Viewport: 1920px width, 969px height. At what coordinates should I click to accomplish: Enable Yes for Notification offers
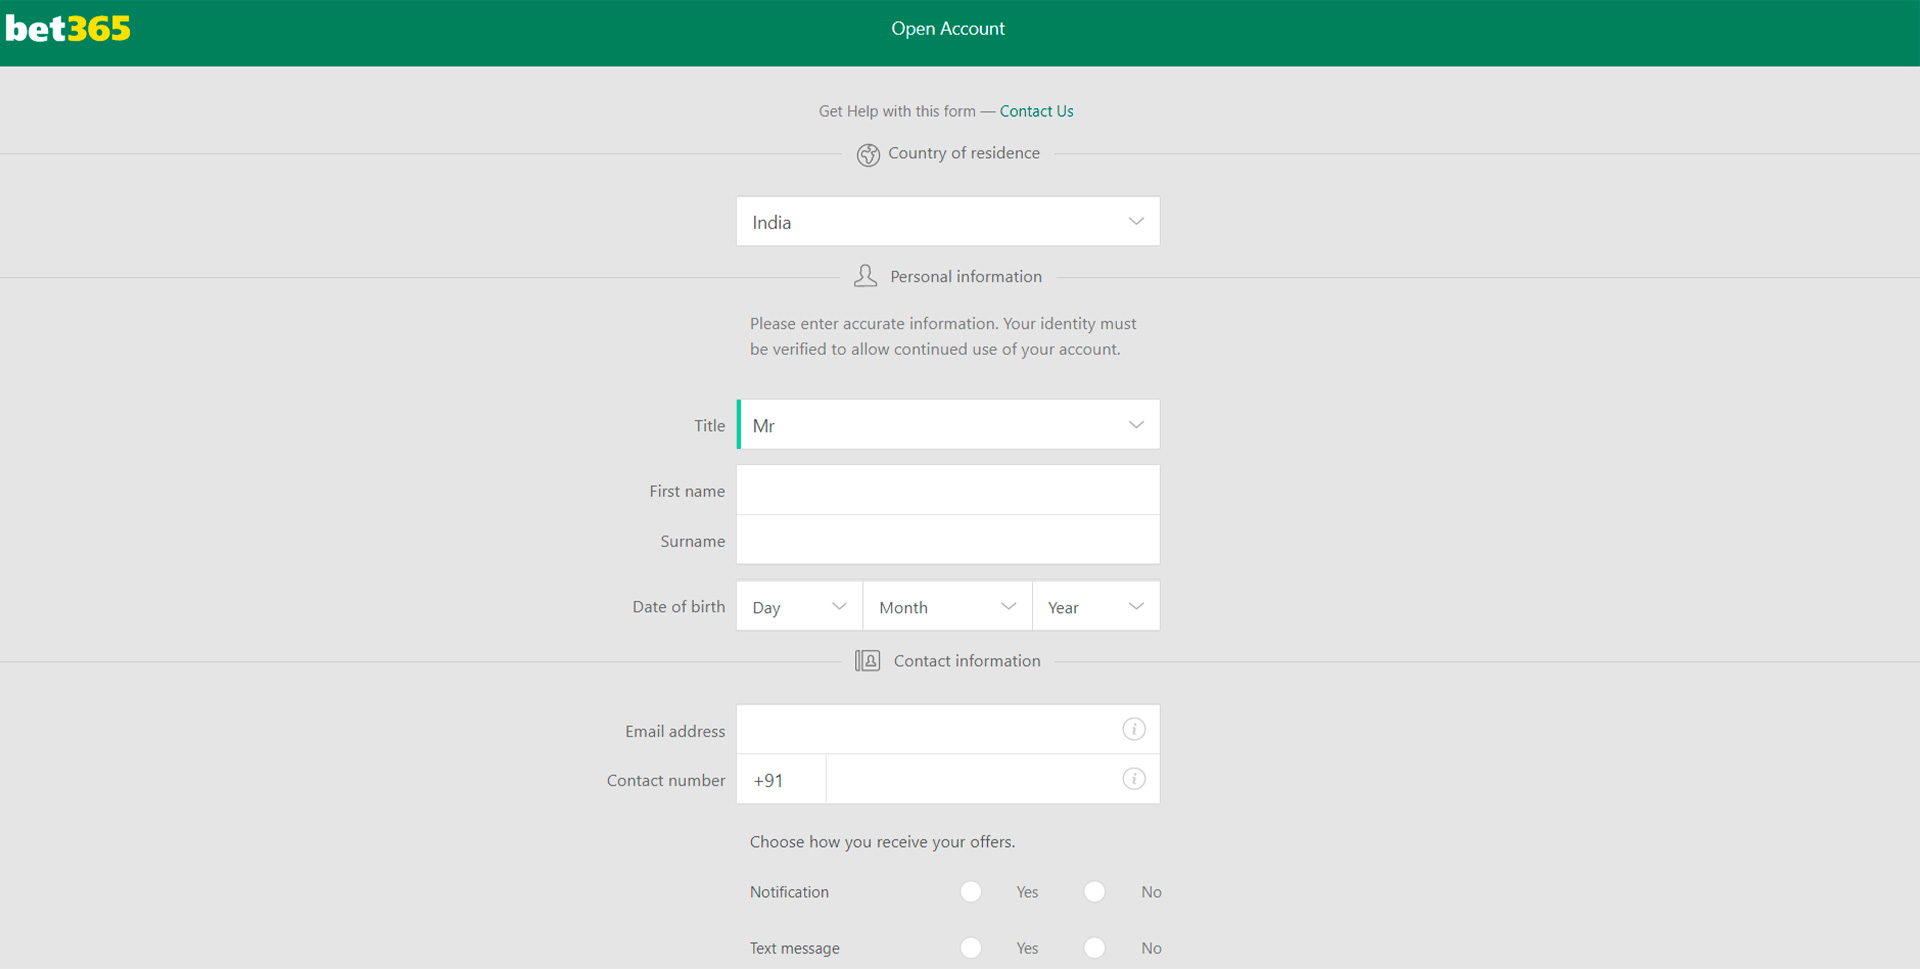click(970, 891)
